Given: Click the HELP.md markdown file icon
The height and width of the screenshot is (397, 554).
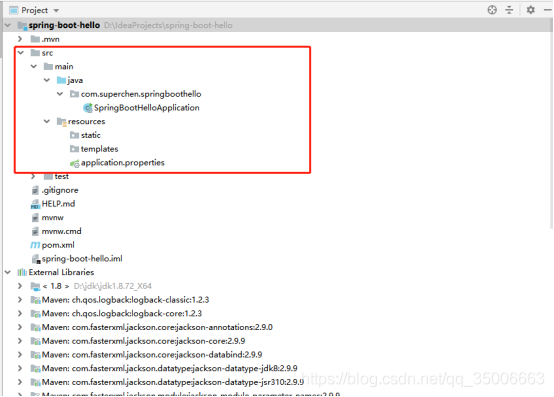Looking at the screenshot, I should tap(35, 204).
